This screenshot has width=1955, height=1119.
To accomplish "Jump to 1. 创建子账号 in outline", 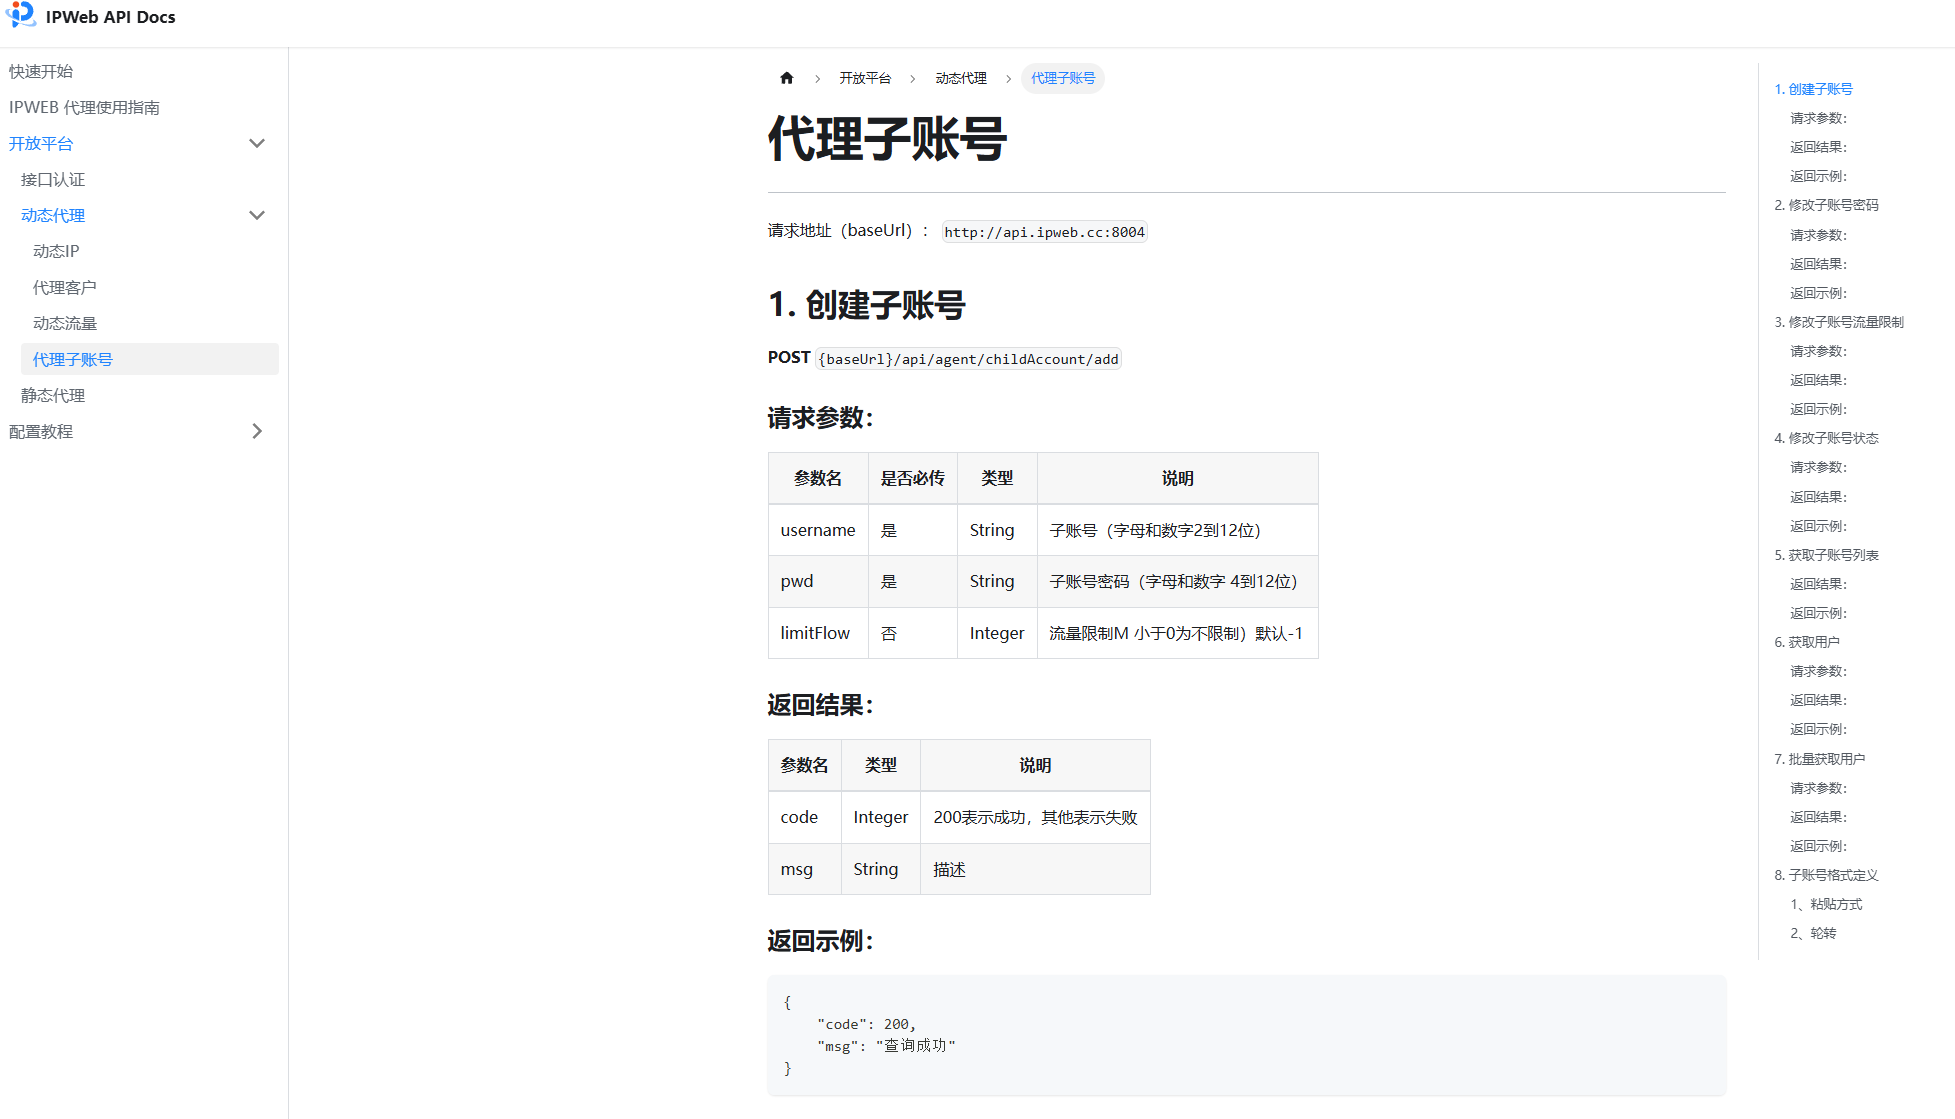I will point(1813,89).
